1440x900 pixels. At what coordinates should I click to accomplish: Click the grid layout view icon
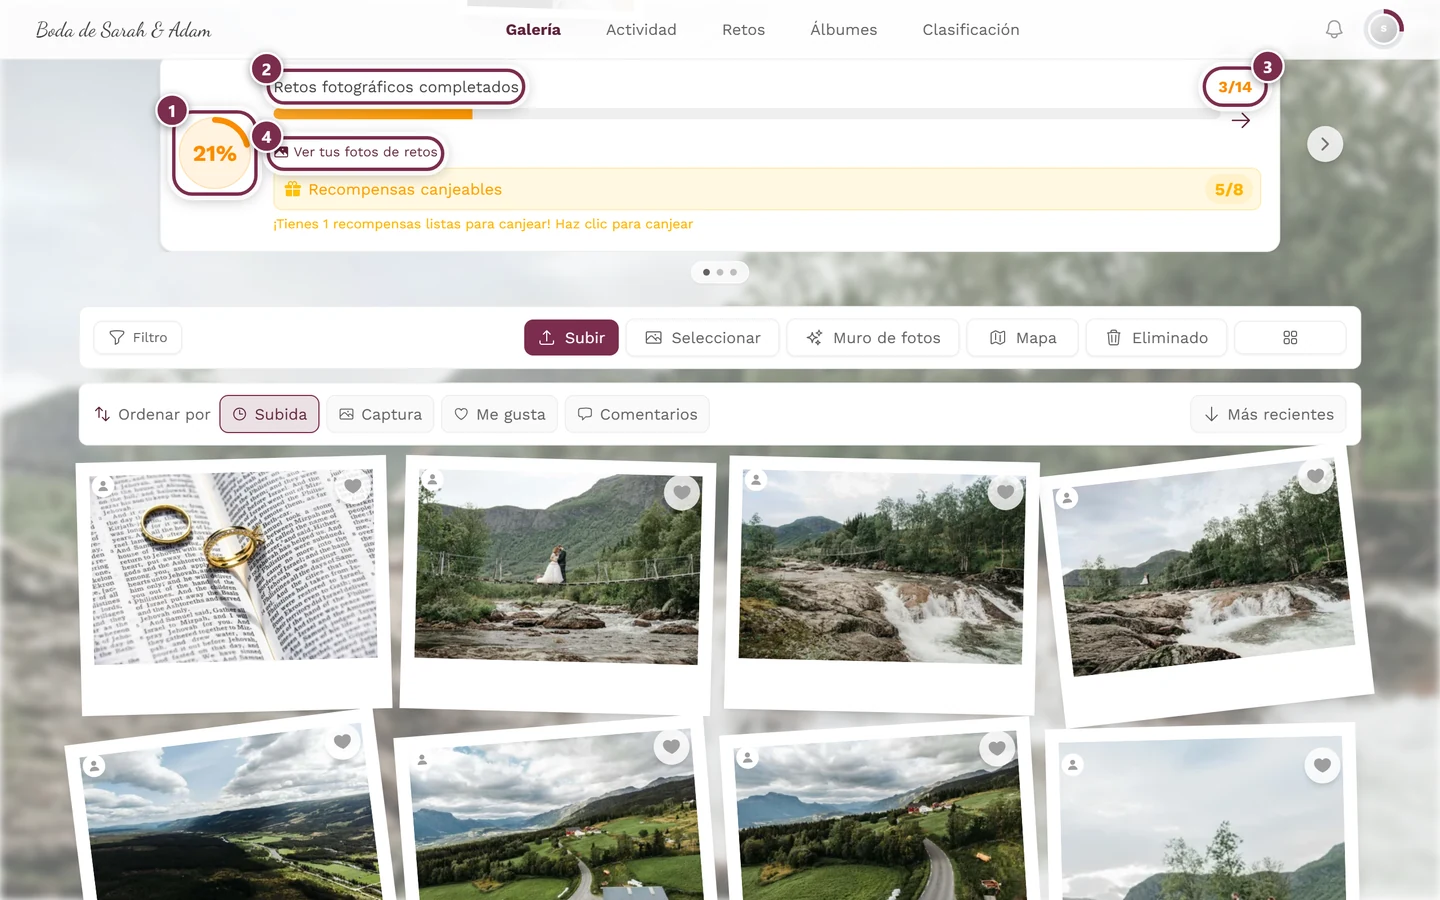pos(1290,338)
